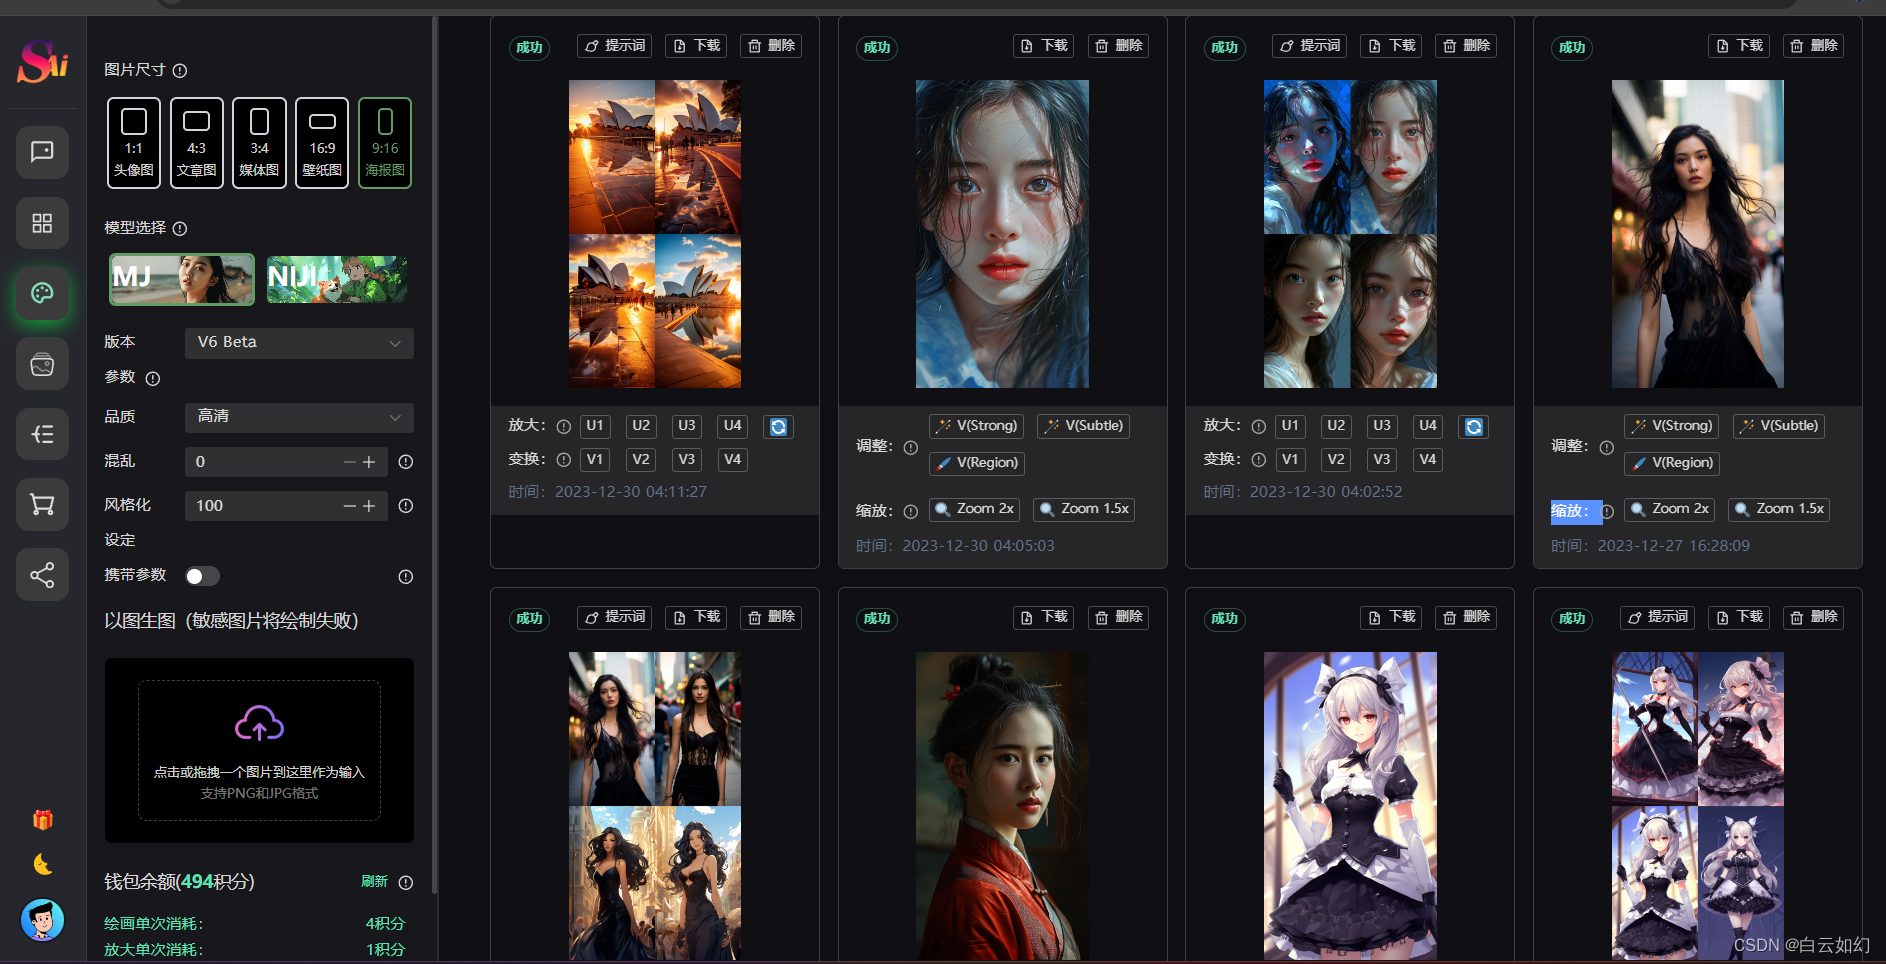
Task: Show info icon for 风格化 field
Action: (x=406, y=506)
